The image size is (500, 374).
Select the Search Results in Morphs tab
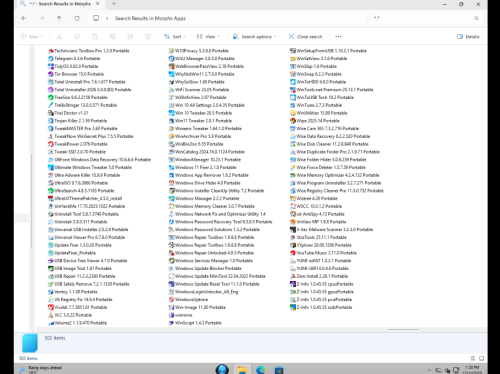pos(60,4)
